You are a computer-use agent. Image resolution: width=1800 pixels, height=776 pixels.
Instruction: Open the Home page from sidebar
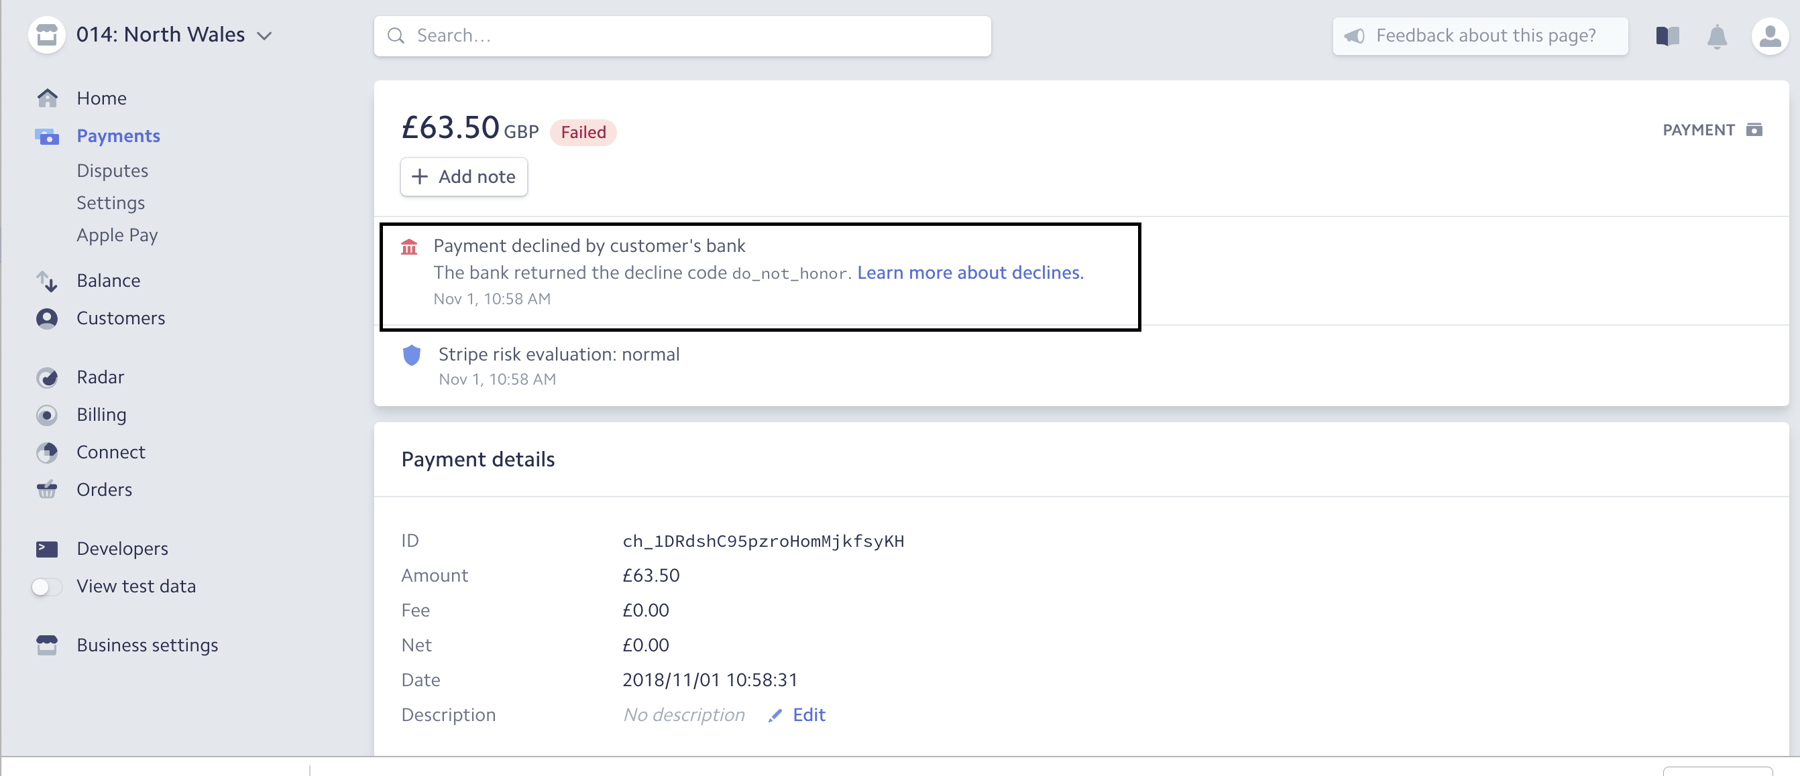pos(101,98)
